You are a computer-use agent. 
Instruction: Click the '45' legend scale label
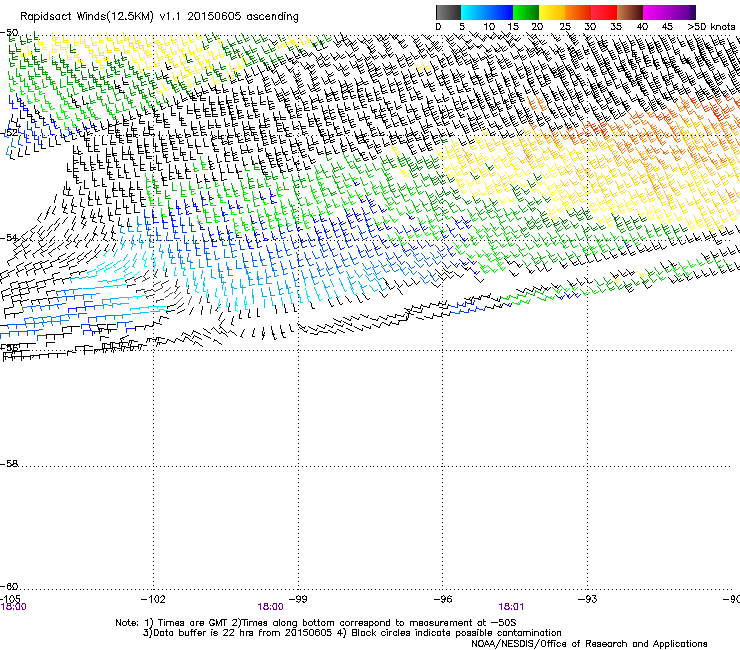coord(667,27)
